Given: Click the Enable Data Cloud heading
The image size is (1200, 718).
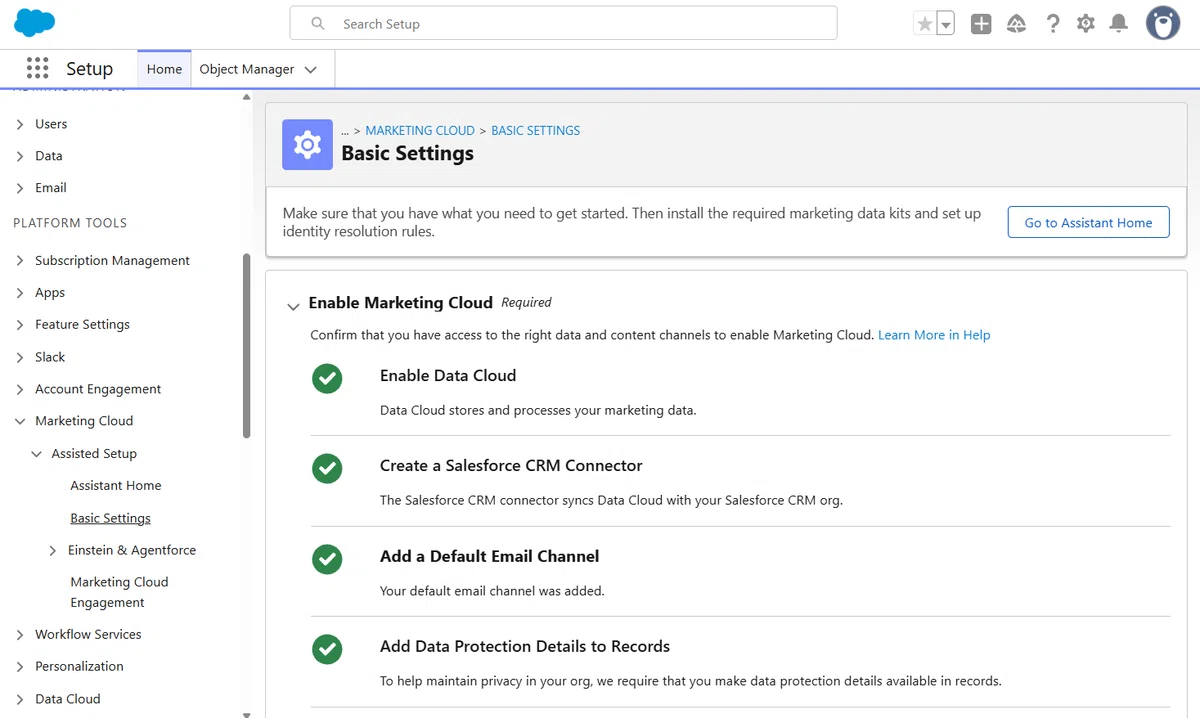Looking at the screenshot, I should (448, 376).
